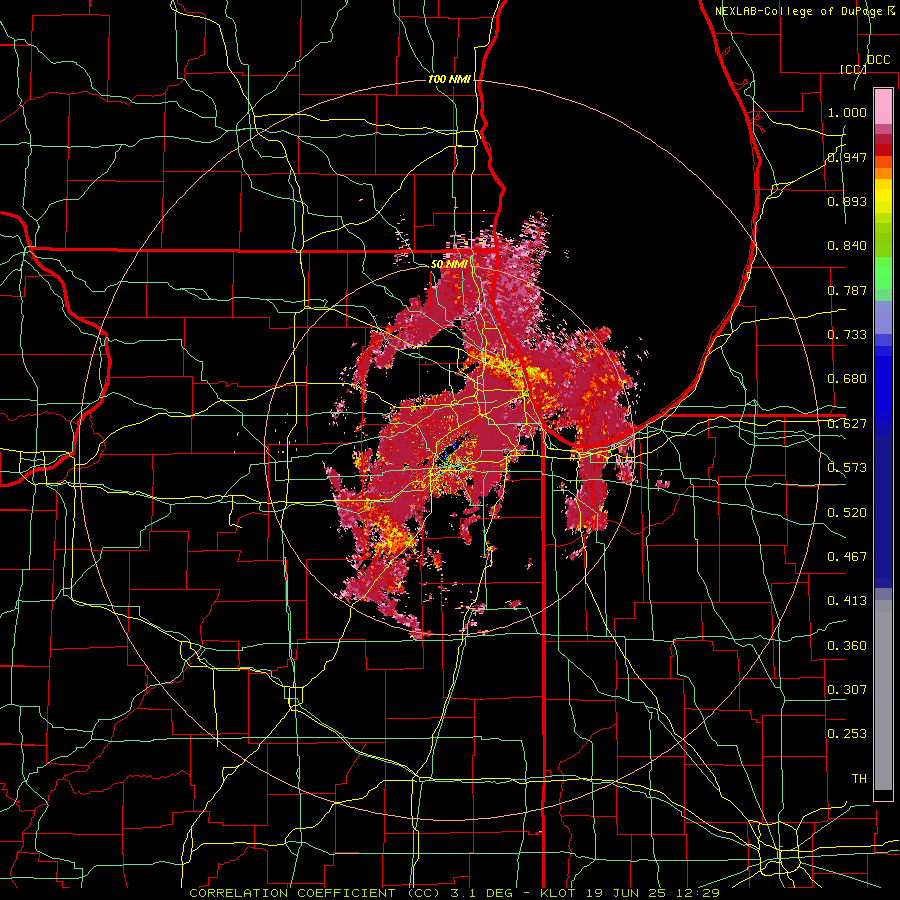Click the 0.680 scale value
Viewport: 900px width, 900px height.
coord(847,379)
